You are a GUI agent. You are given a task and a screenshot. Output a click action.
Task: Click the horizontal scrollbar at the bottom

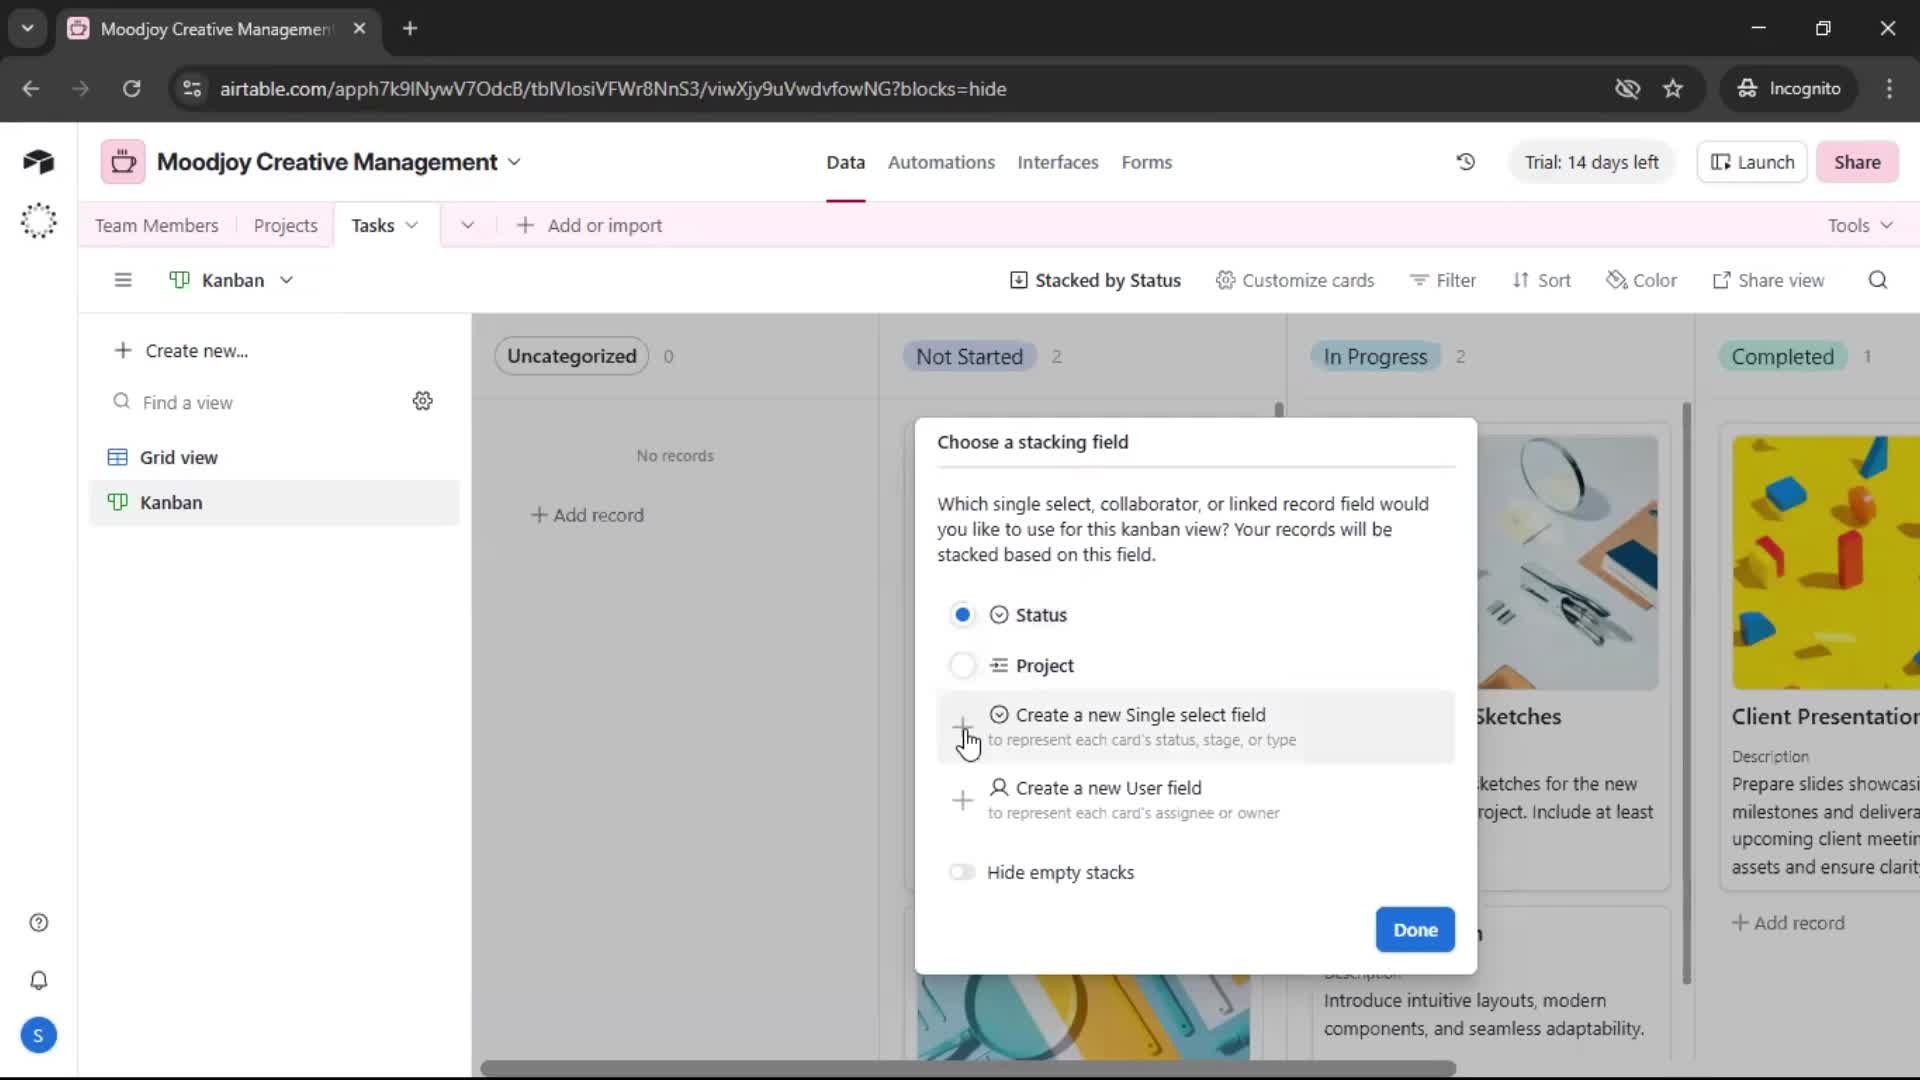click(x=968, y=1068)
